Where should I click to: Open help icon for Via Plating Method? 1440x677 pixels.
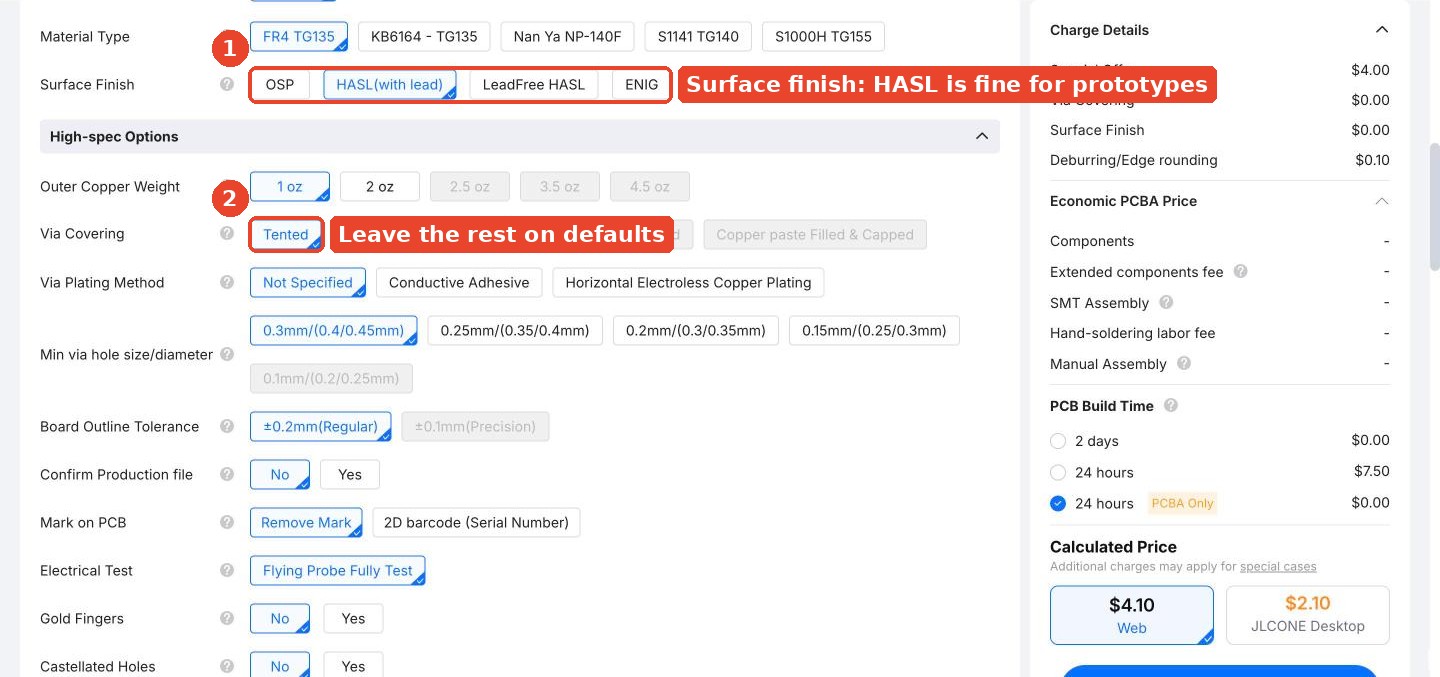tap(227, 282)
